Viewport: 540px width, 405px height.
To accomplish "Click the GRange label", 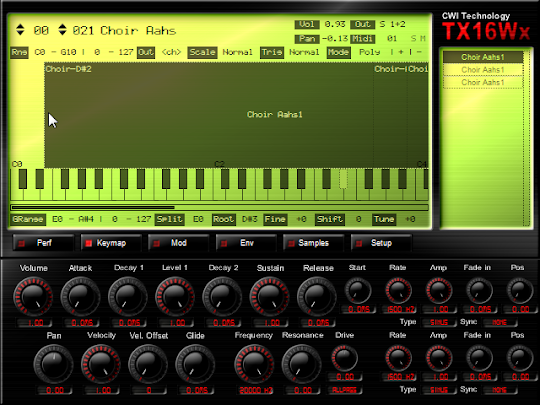I will [28, 219].
